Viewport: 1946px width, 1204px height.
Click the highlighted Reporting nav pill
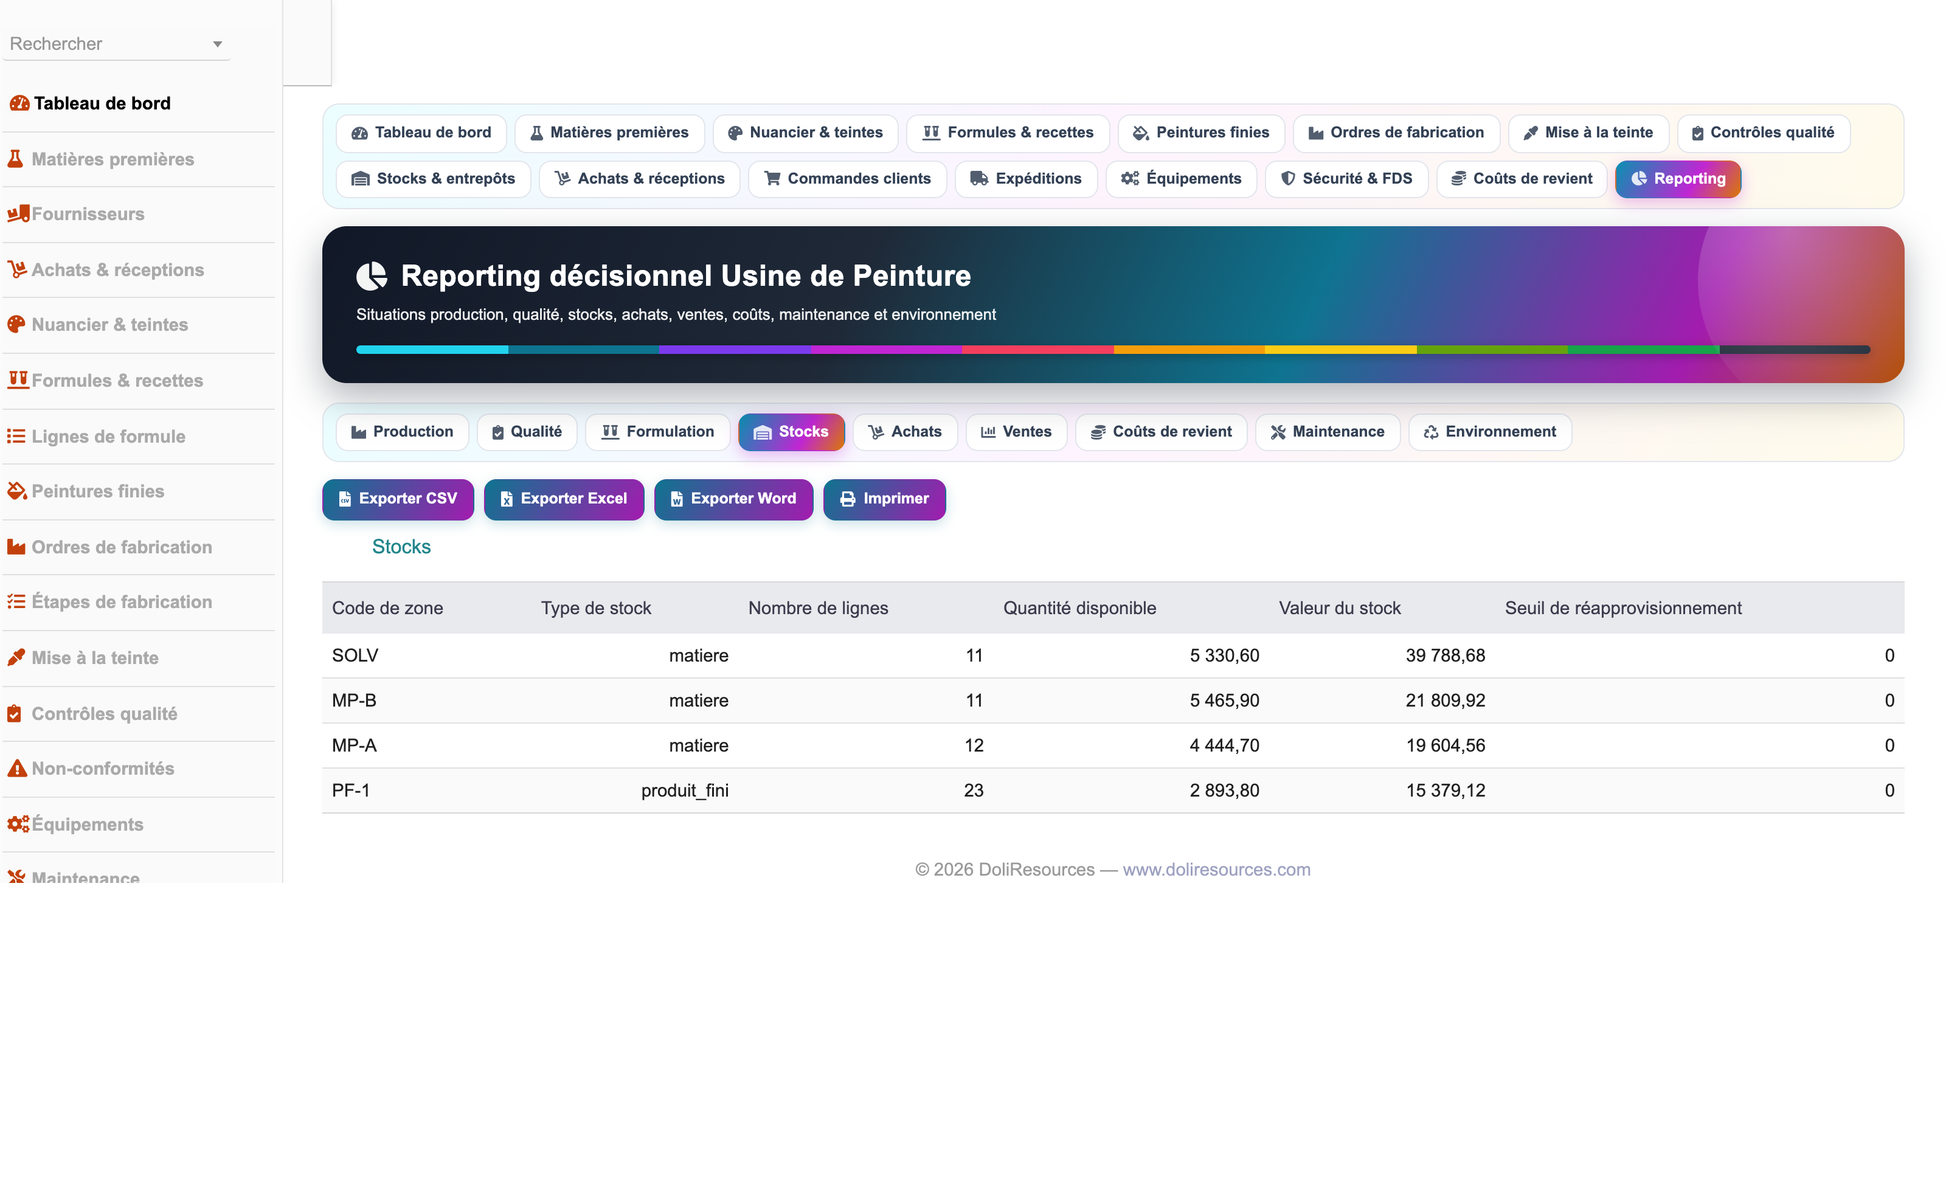click(x=1678, y=179)
